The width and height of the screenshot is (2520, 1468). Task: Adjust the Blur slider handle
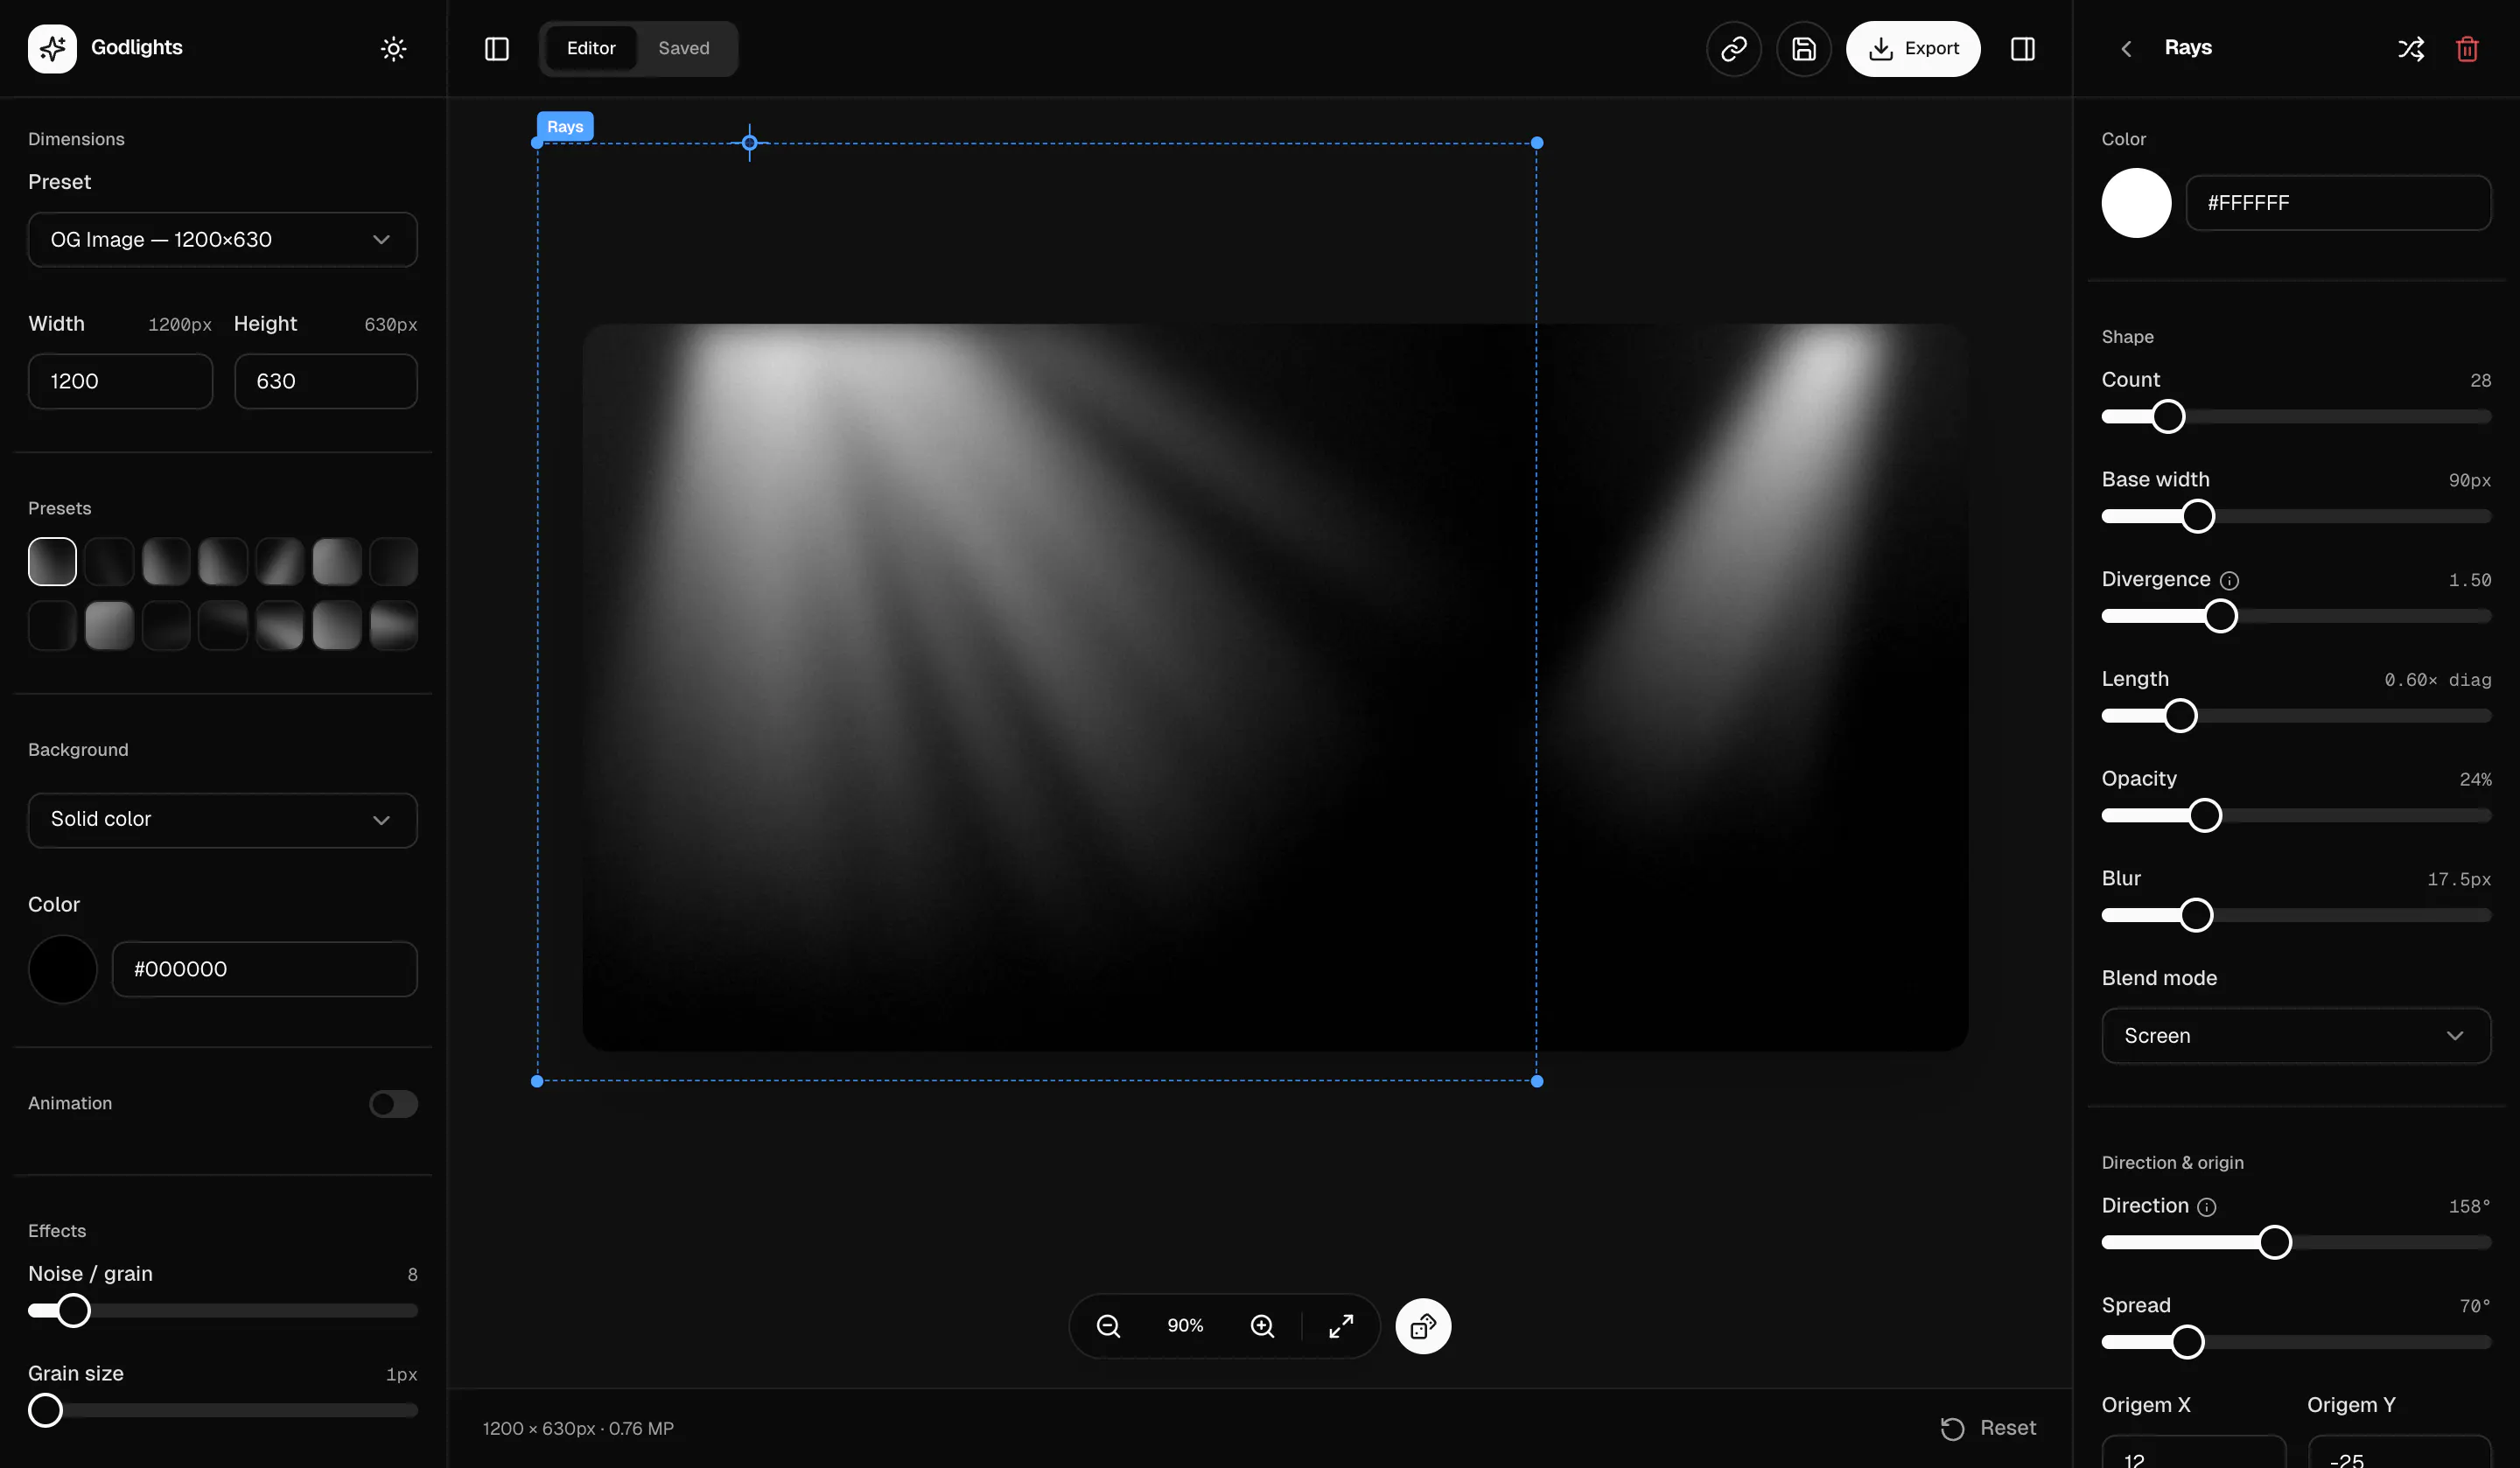(x=2196, y=915)
